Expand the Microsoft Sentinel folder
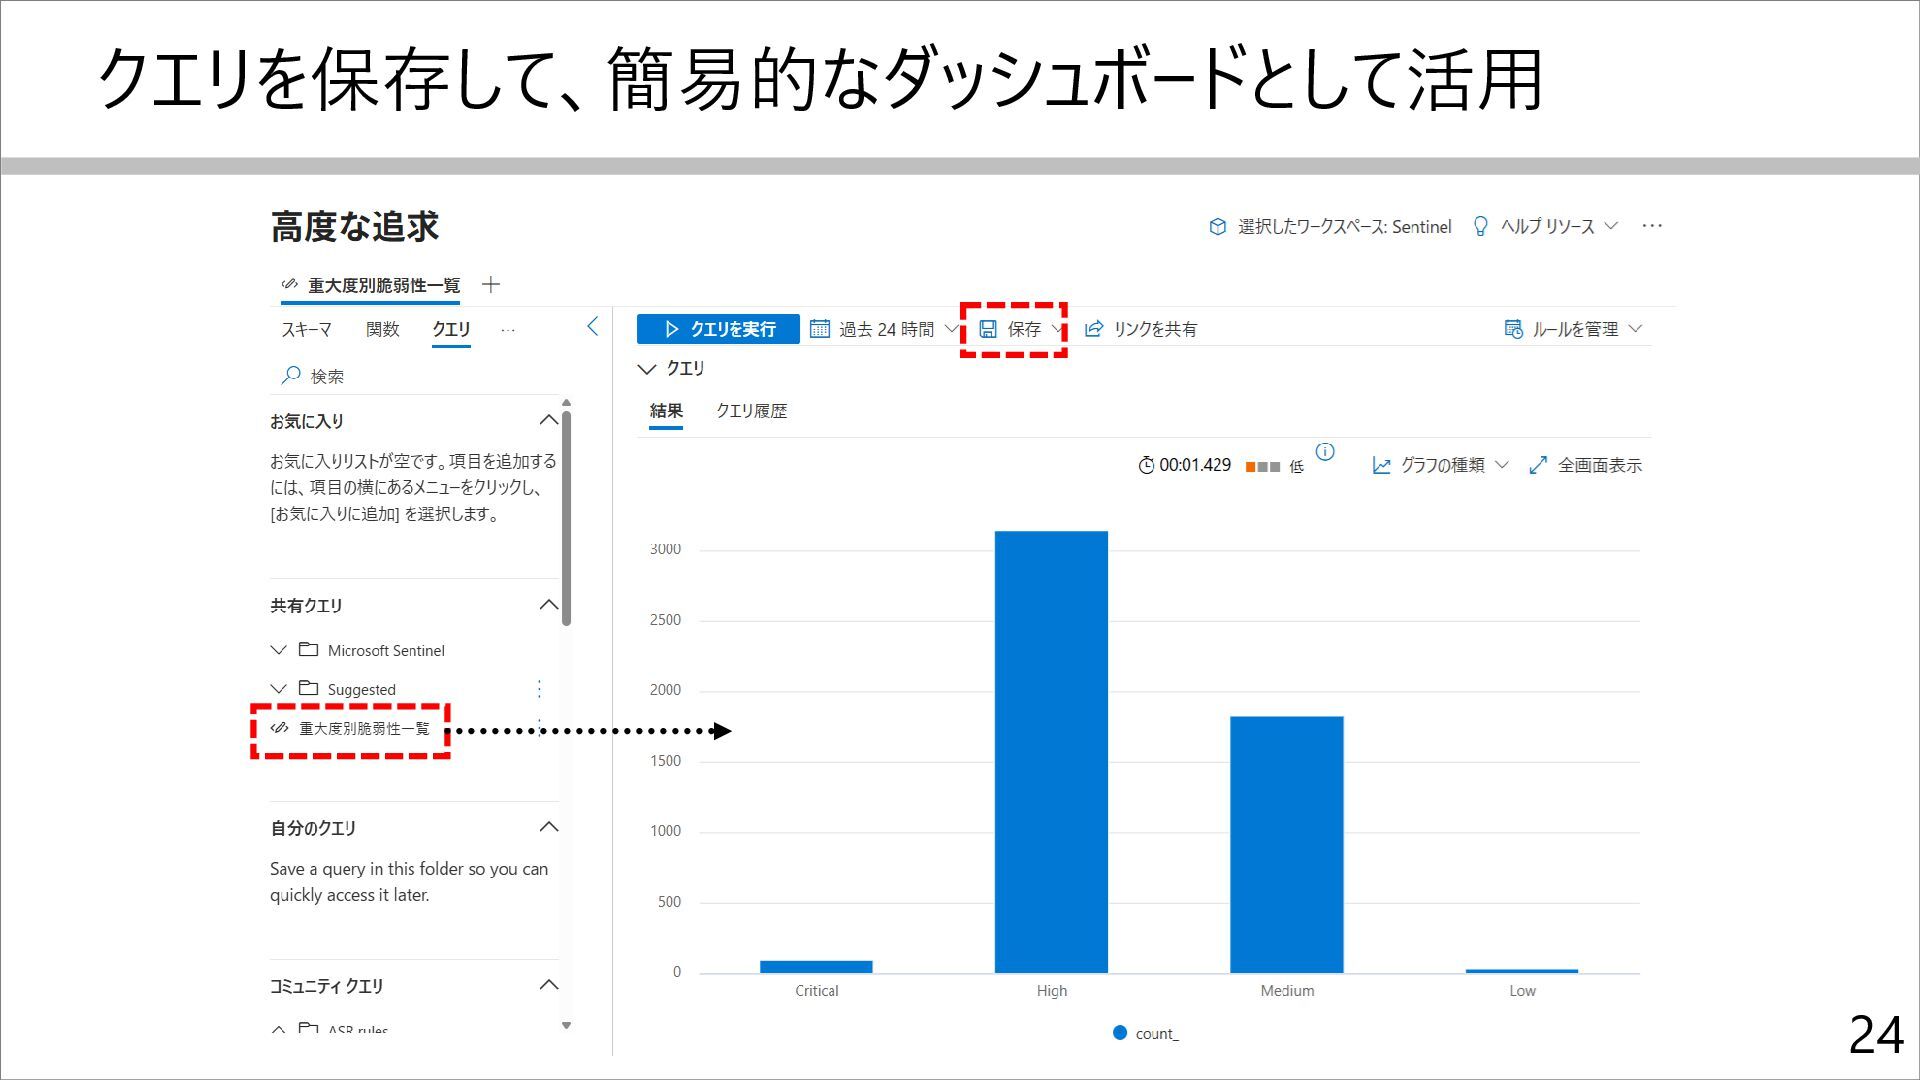The image size is (1920, 1080). (278, 650)
